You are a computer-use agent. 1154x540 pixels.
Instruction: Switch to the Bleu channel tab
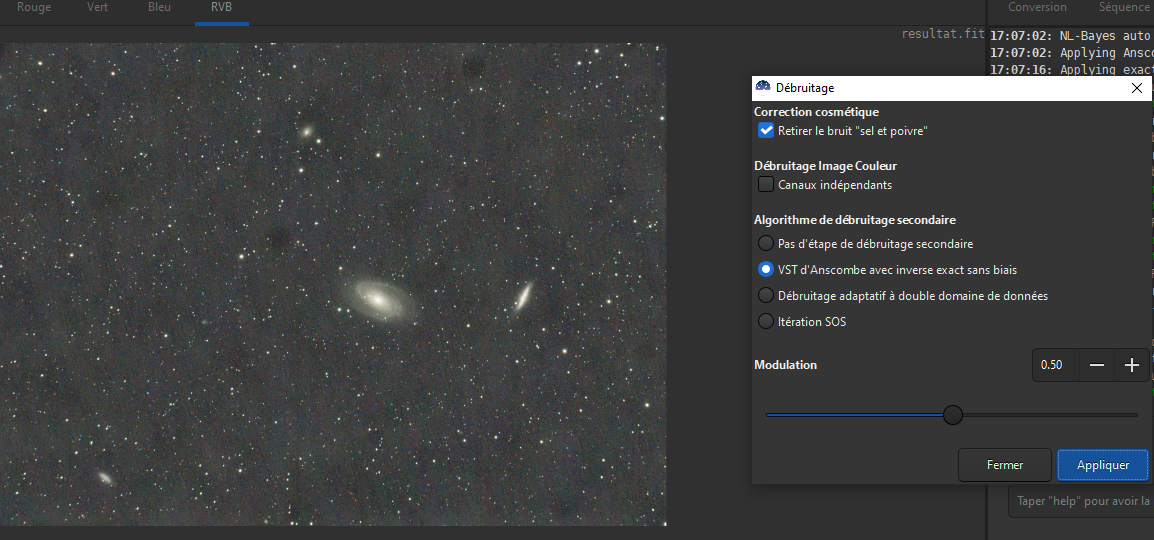159,9
